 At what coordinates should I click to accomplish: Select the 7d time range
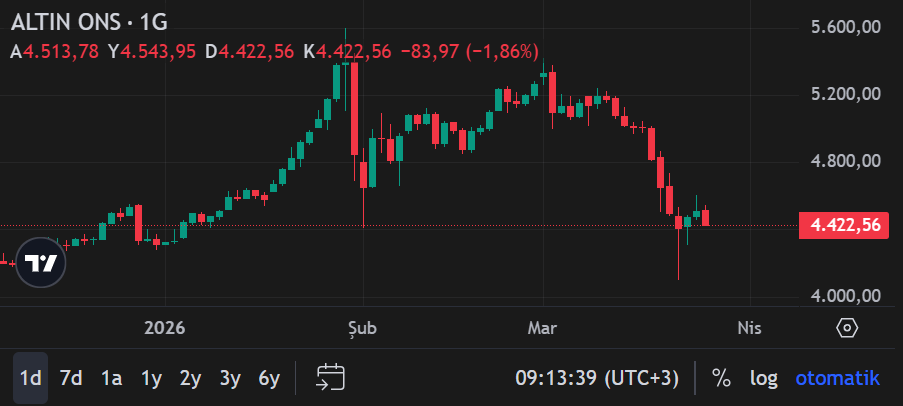(x=71, y=378)
